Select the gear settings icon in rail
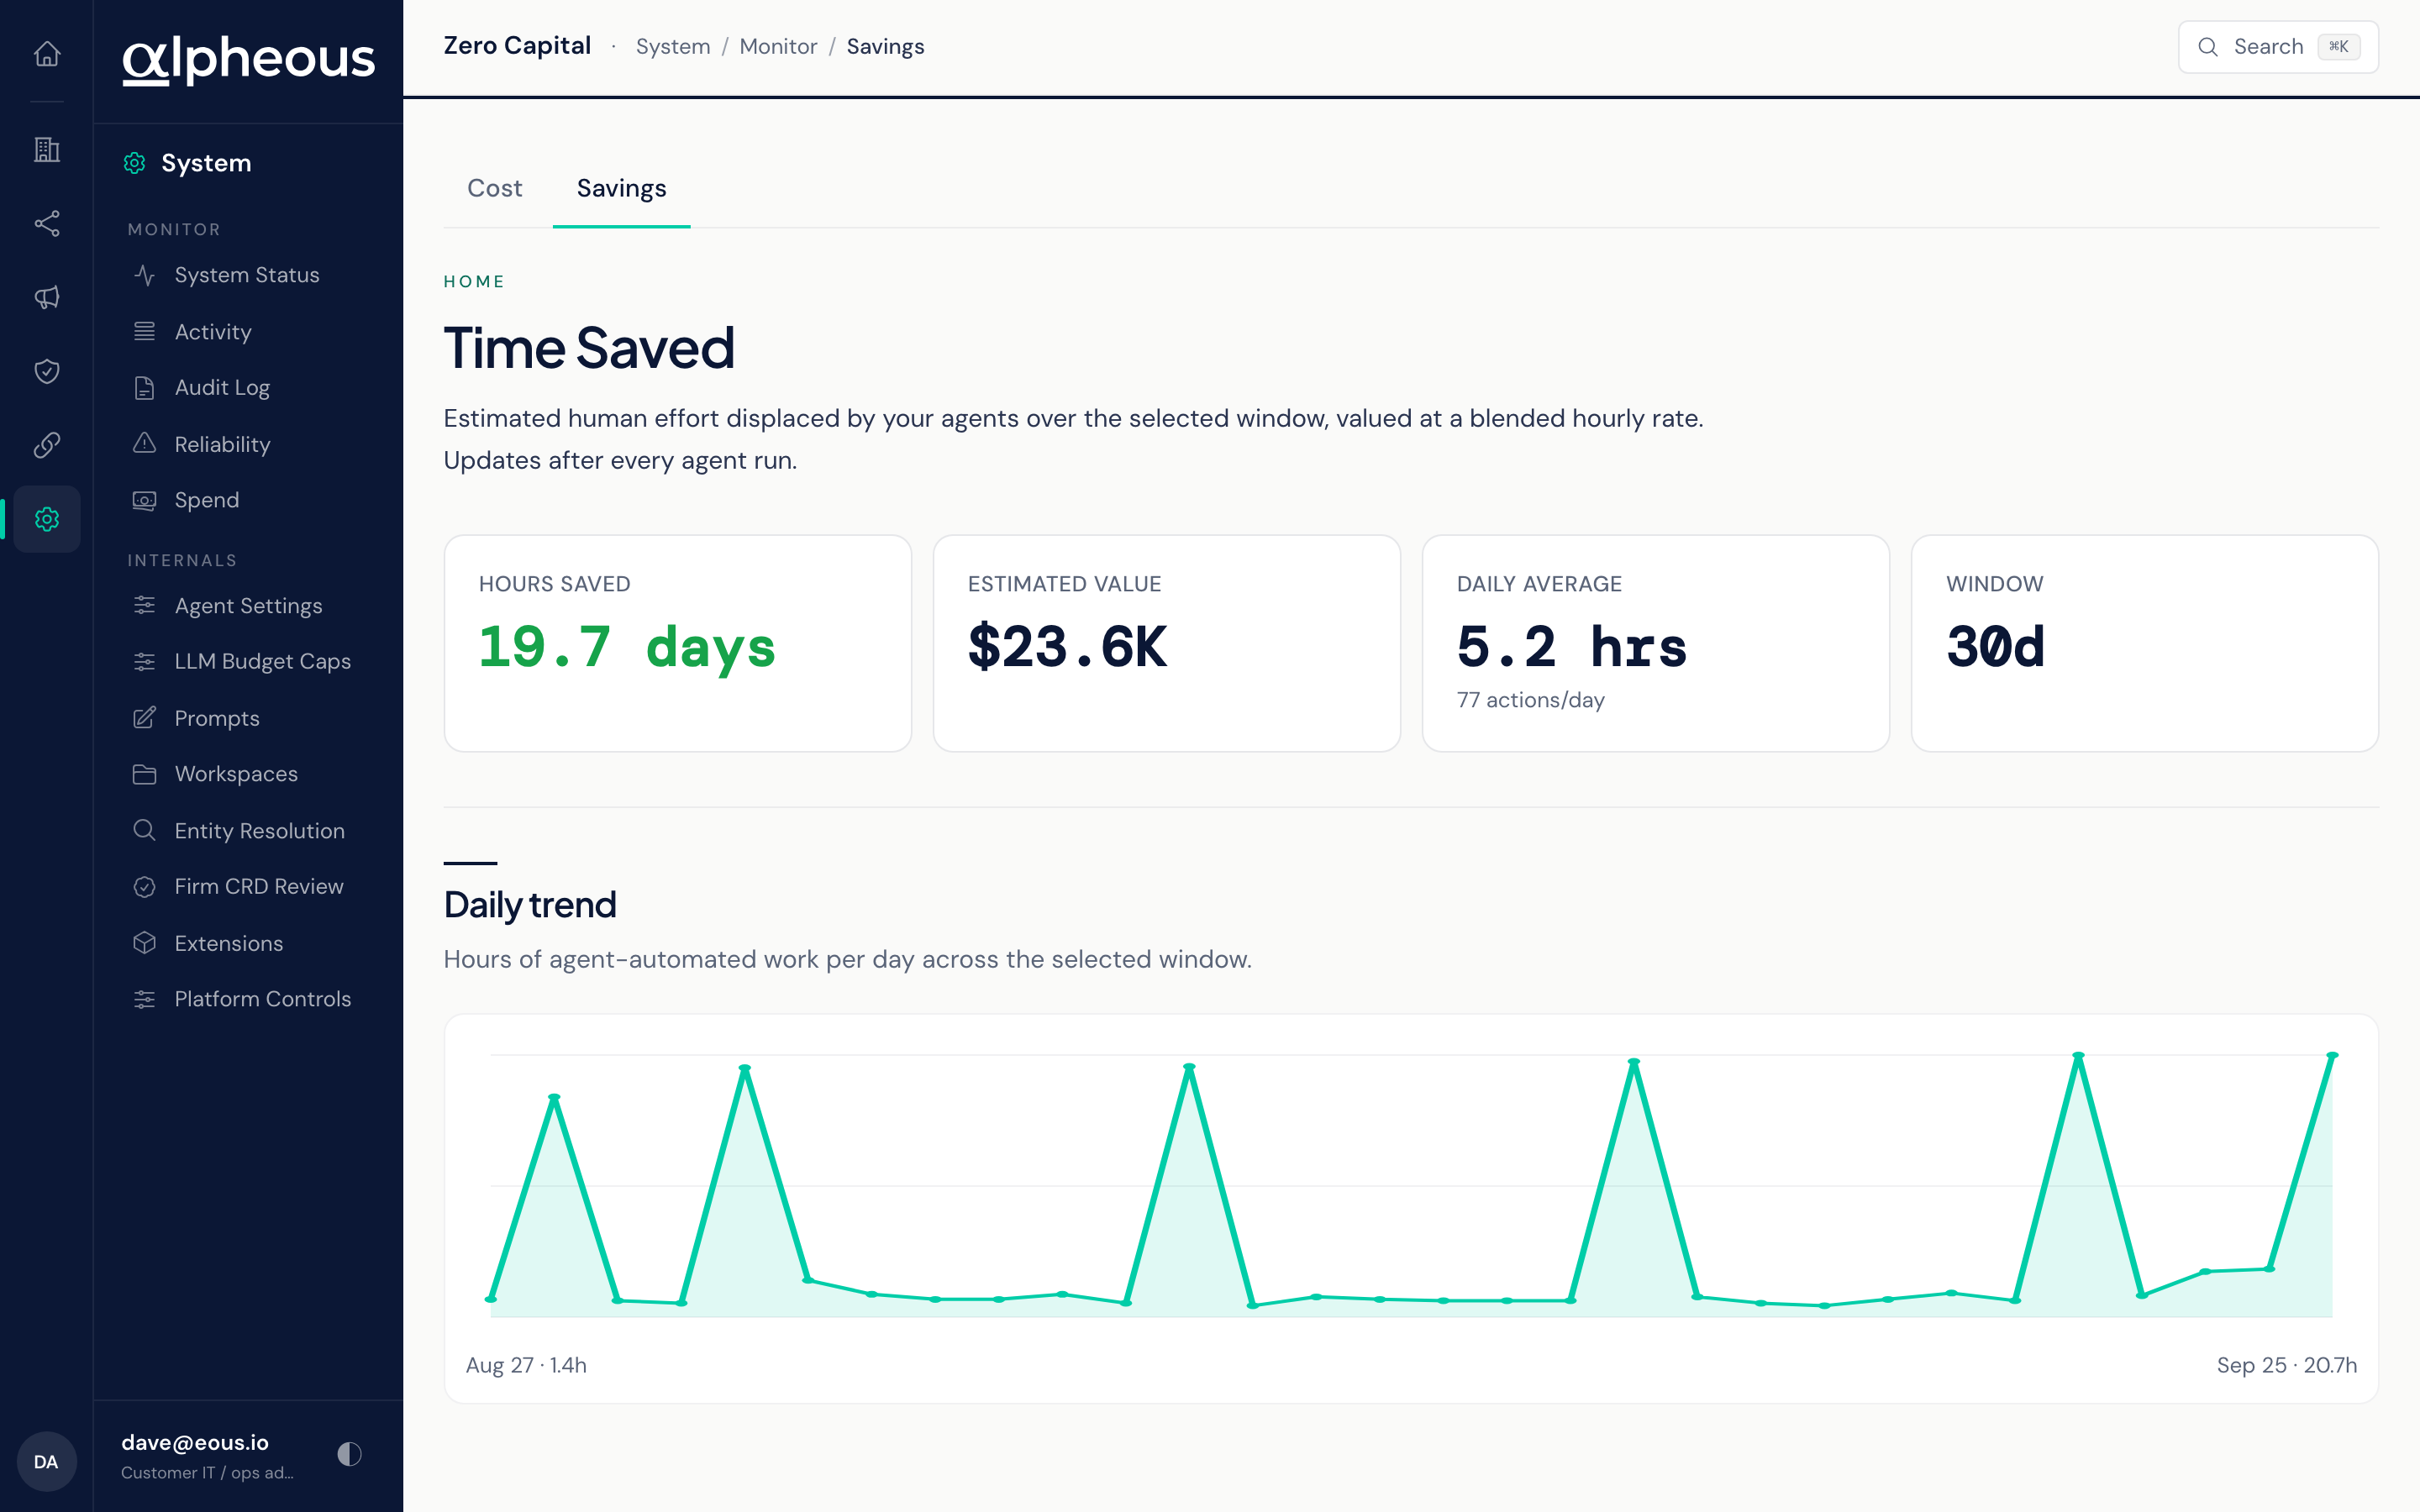The height and width of the screenshot is (1512, 2420). [47, 519]
